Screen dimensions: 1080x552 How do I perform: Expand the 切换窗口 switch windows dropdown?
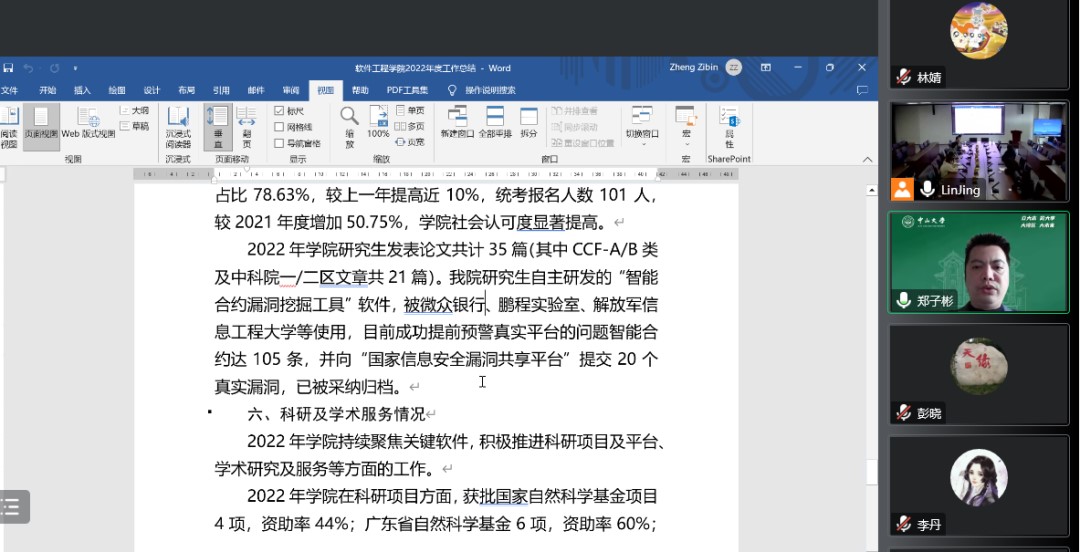point(642,126)
